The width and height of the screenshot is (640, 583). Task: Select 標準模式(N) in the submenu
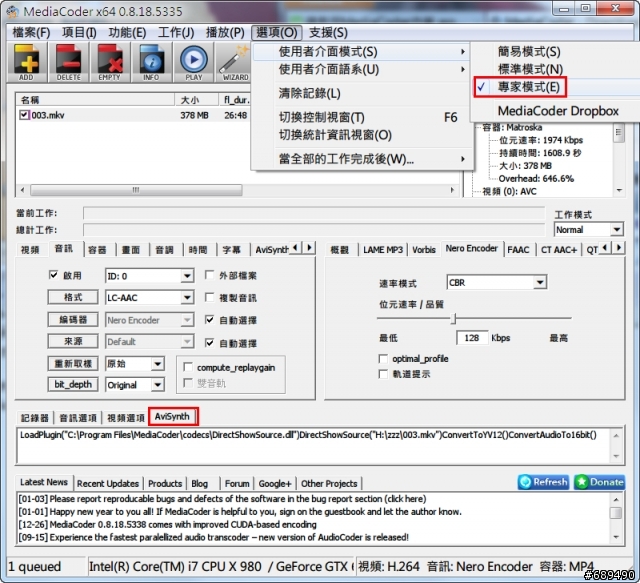[530, 69]
